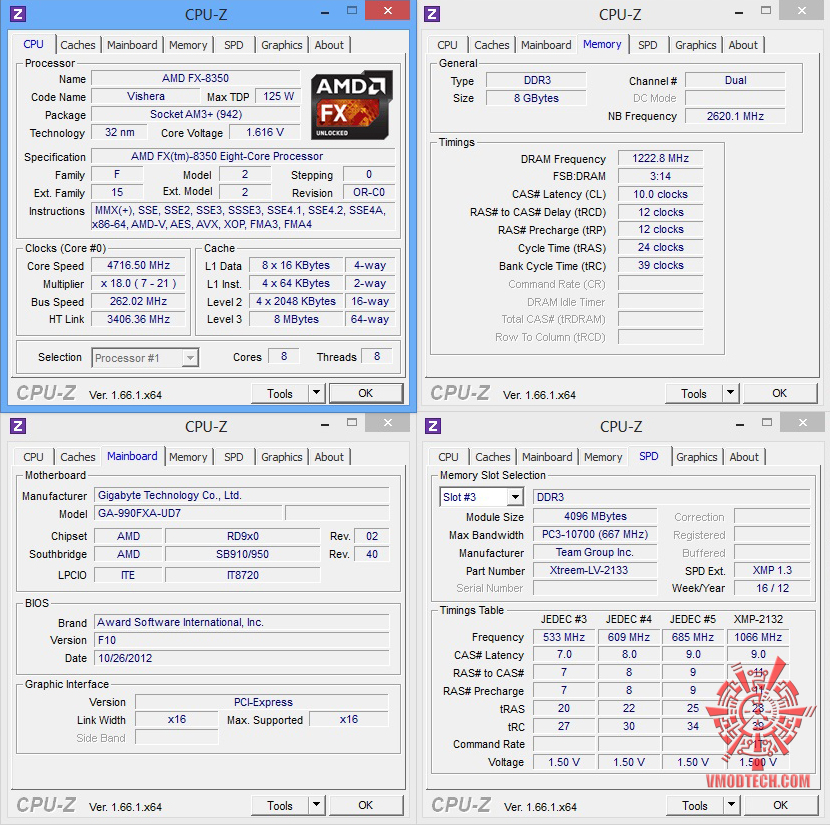This screenshot has width=830, height=825.
Task: Click the Bus Speed value 262.02 MHz
Action: (138, 301)
